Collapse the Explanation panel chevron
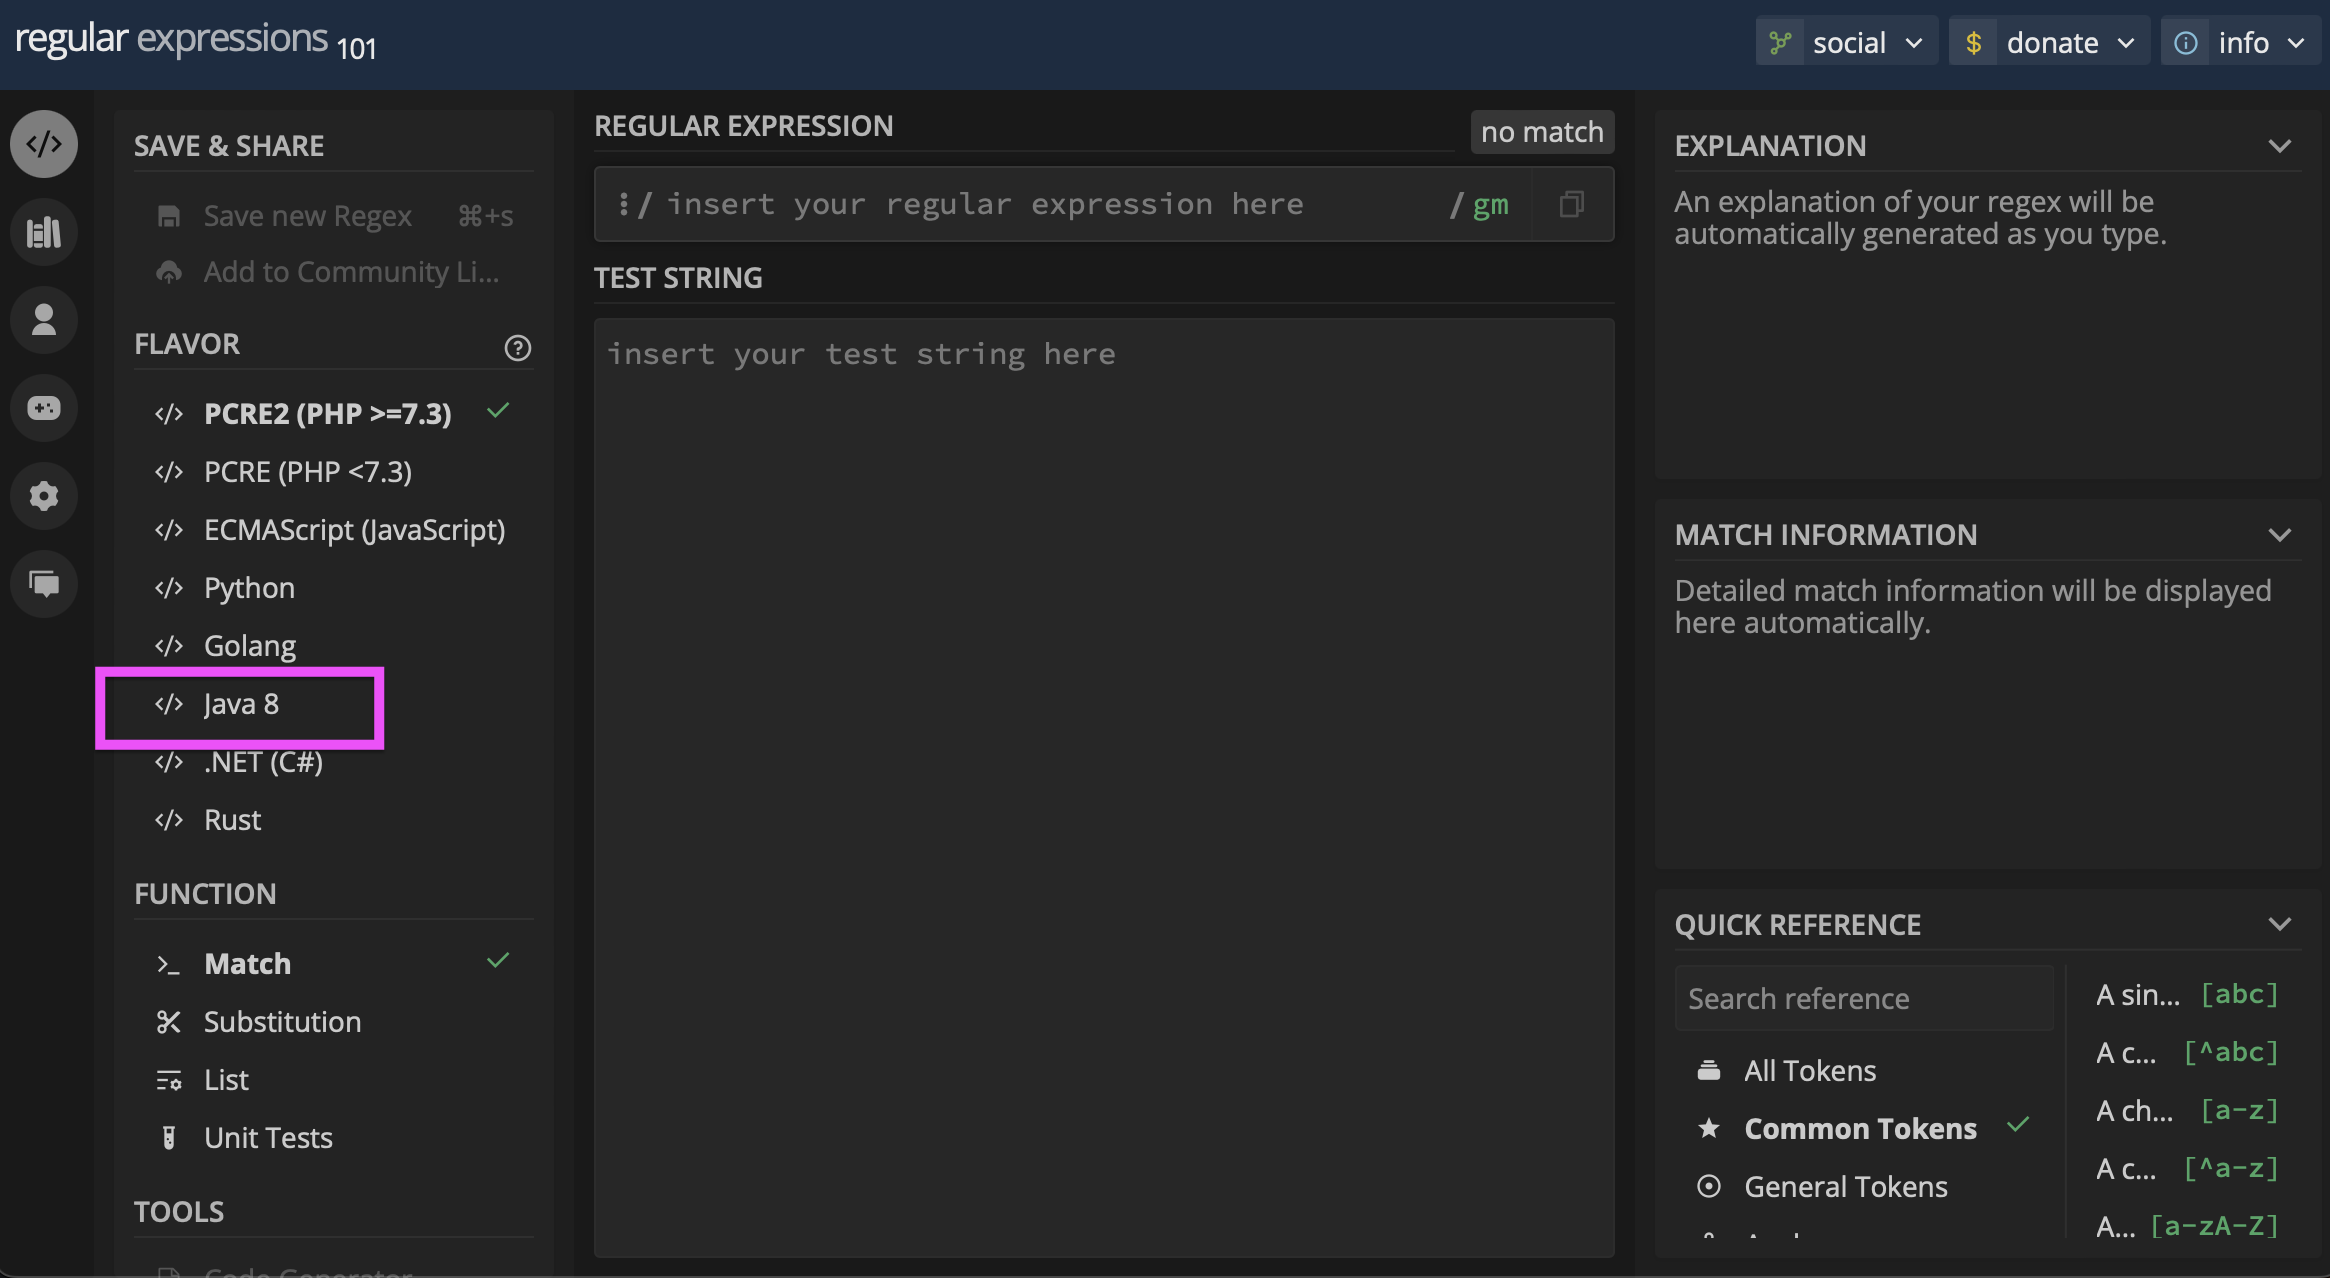Screen dimensions: 2330x1278 click(2279, 146)
